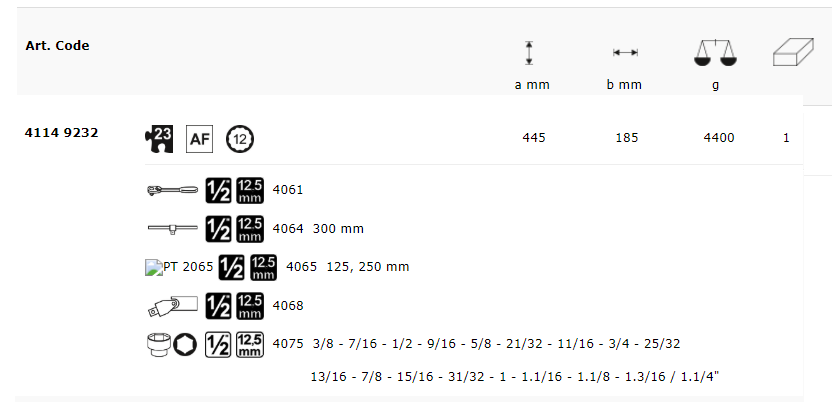The image size is (832, 402).
Task: Click the universal joint icon beside 4068
Action: pyautogui.click(x=171, y=305)
